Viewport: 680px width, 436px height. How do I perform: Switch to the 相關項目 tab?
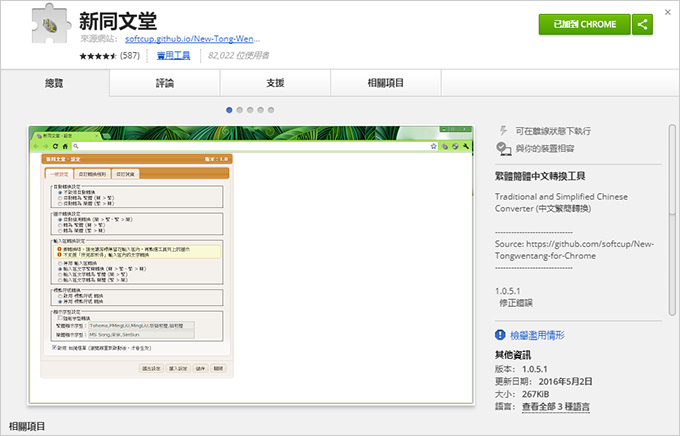pos(386,83)
